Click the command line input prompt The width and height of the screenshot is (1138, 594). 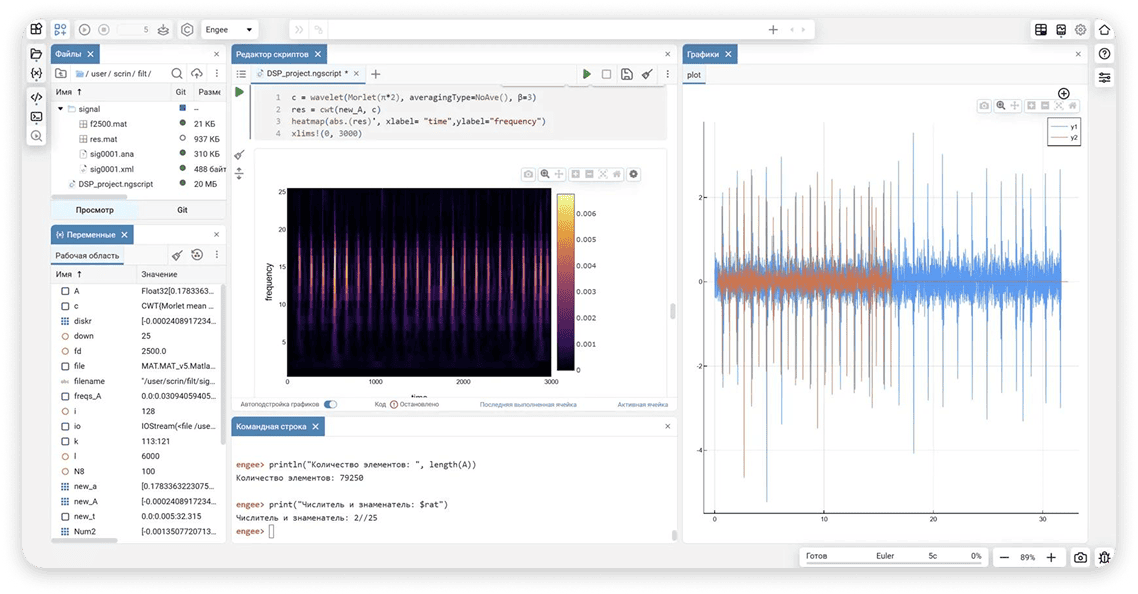pos(272,531)
